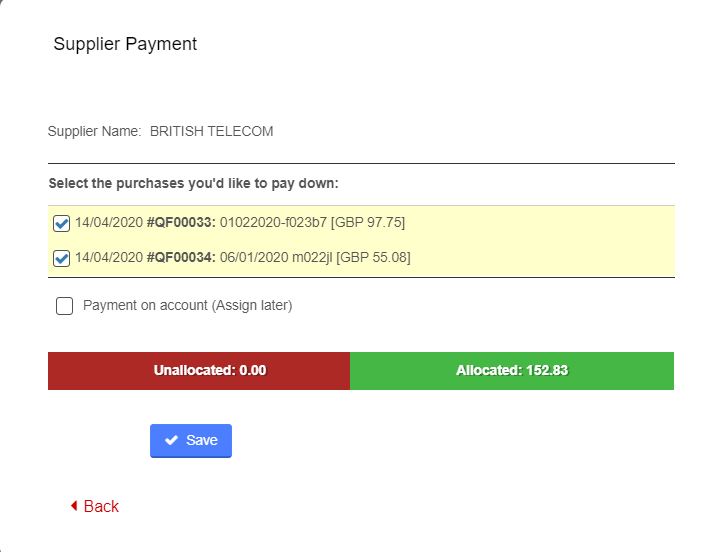The width and height of the screenshot is (727, 552).
Task: Click the BRITISH TELECOM supplier name
Action: [211, 131]
